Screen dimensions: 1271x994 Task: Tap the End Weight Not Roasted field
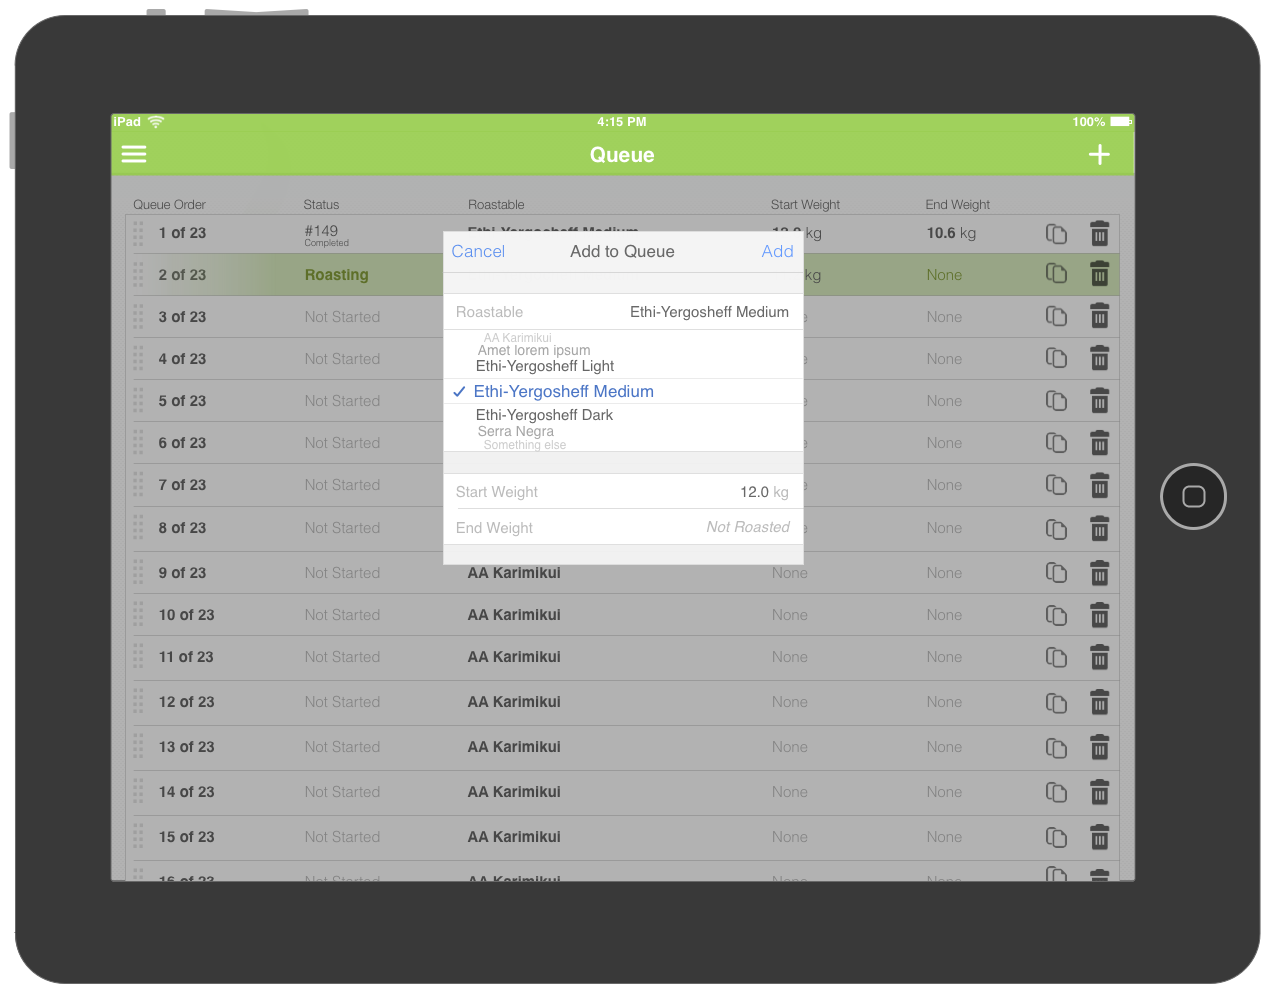748,527
